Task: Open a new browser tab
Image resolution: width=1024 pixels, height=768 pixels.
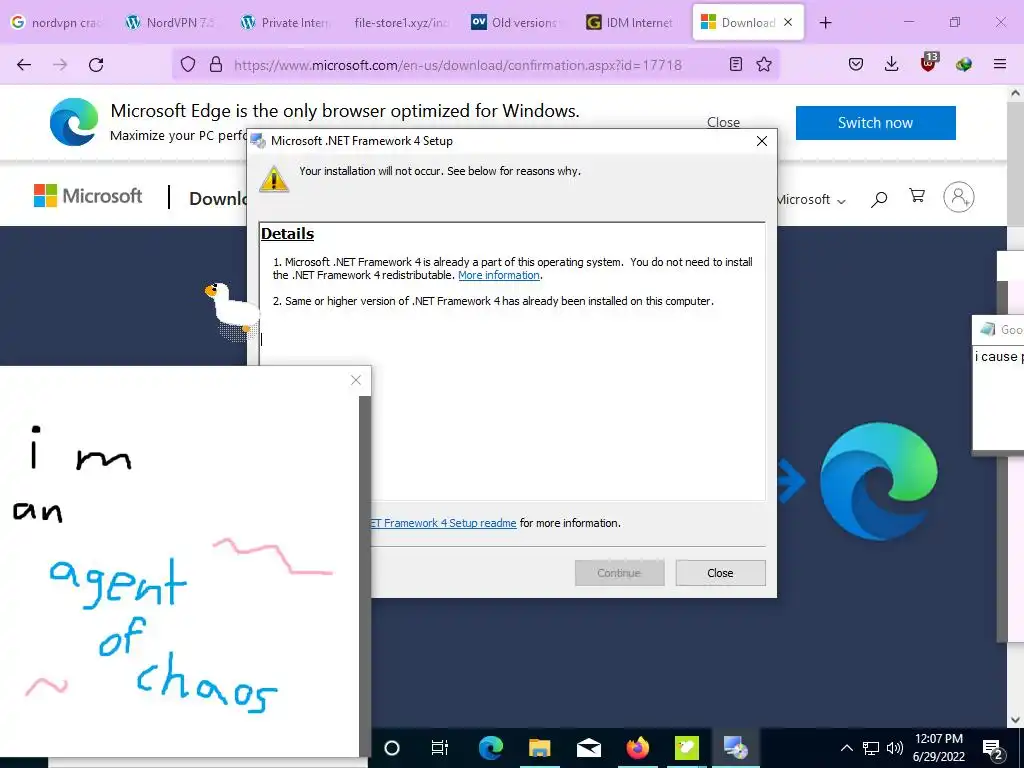Action: [825, 23]
